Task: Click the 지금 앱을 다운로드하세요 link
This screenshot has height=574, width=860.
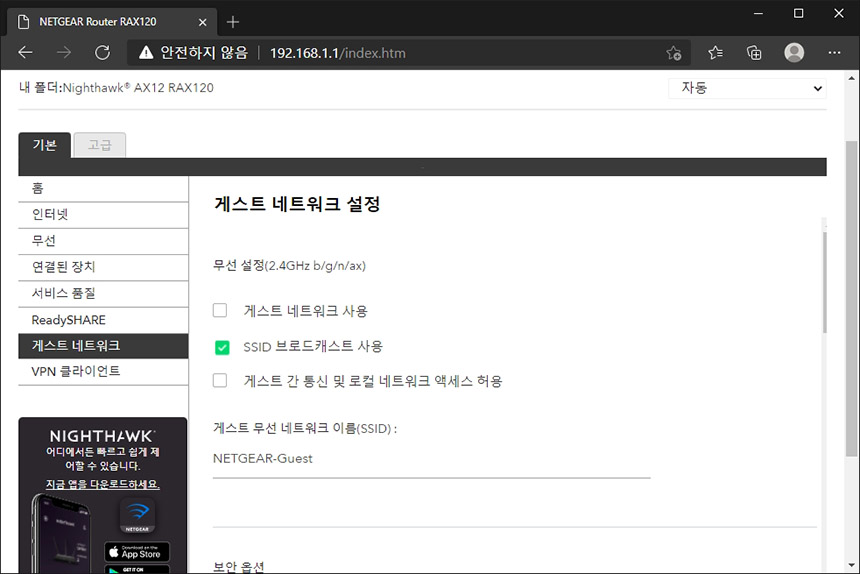Action: [103, 484]
